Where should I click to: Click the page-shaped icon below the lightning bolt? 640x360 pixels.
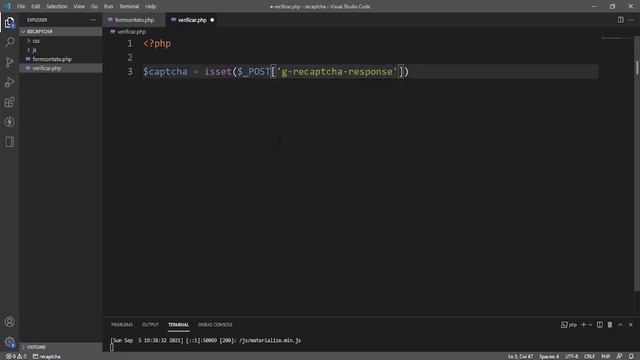[x=9, y=142]
